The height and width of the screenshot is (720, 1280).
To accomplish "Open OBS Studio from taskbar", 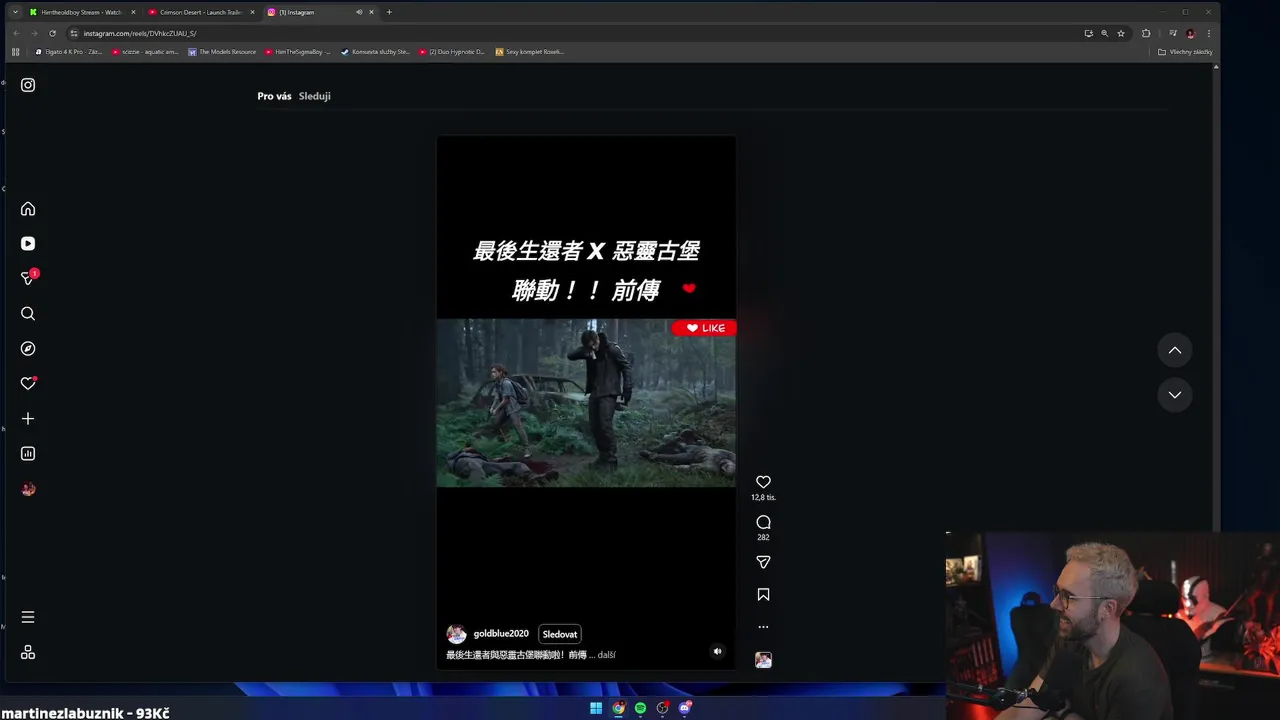I will point(662,708).
